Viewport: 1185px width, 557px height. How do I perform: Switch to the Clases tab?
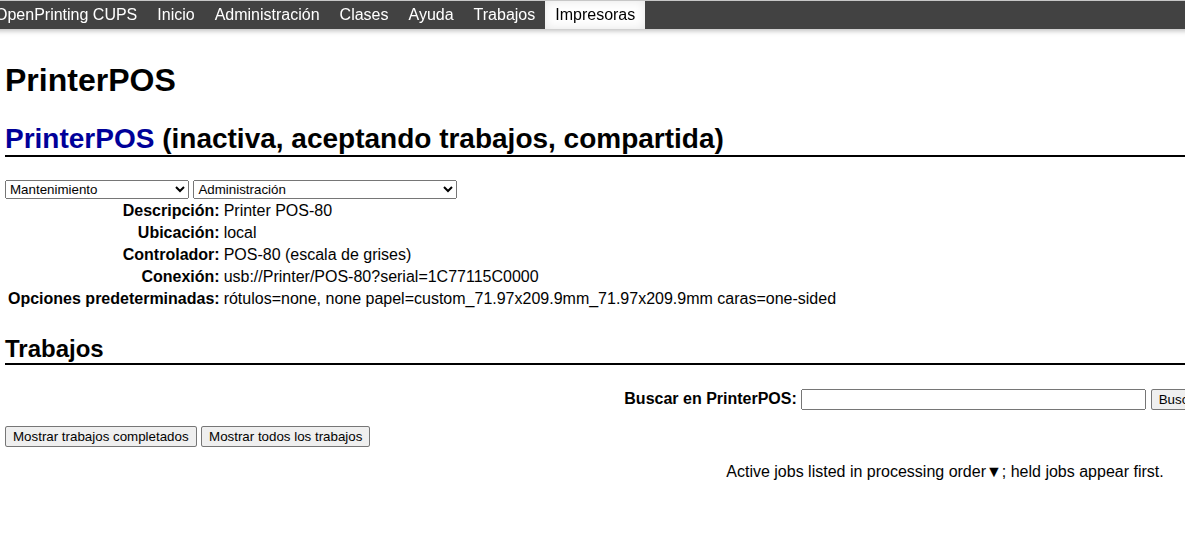[364, 14]
